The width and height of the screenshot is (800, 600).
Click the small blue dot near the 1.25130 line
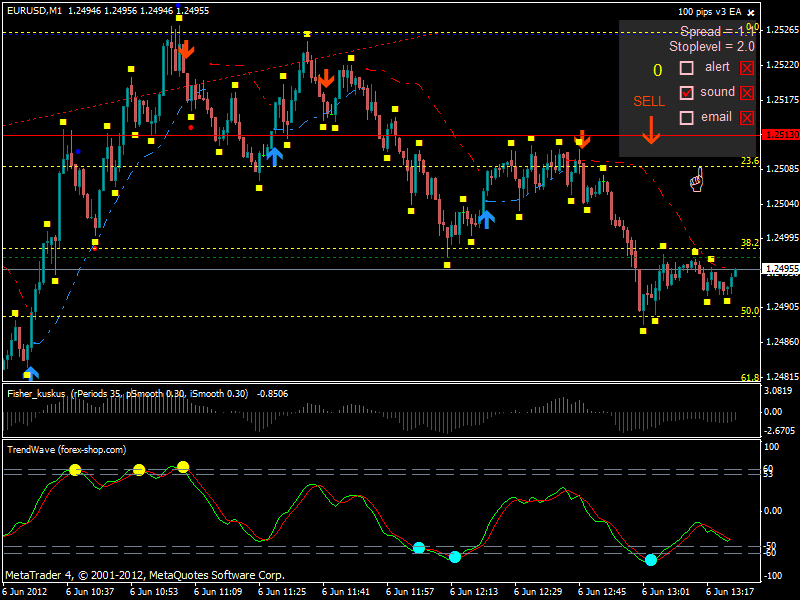click(78, 152)
